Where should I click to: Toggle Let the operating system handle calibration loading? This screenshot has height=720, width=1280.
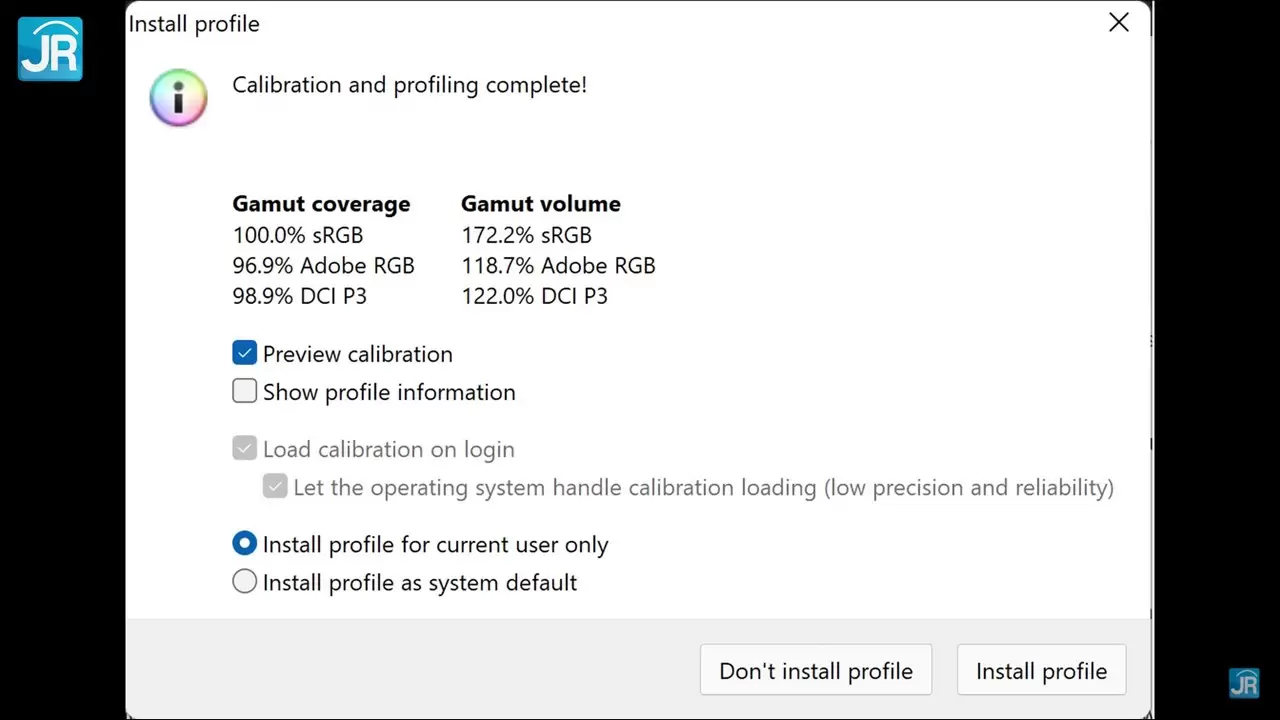point(275,486)
